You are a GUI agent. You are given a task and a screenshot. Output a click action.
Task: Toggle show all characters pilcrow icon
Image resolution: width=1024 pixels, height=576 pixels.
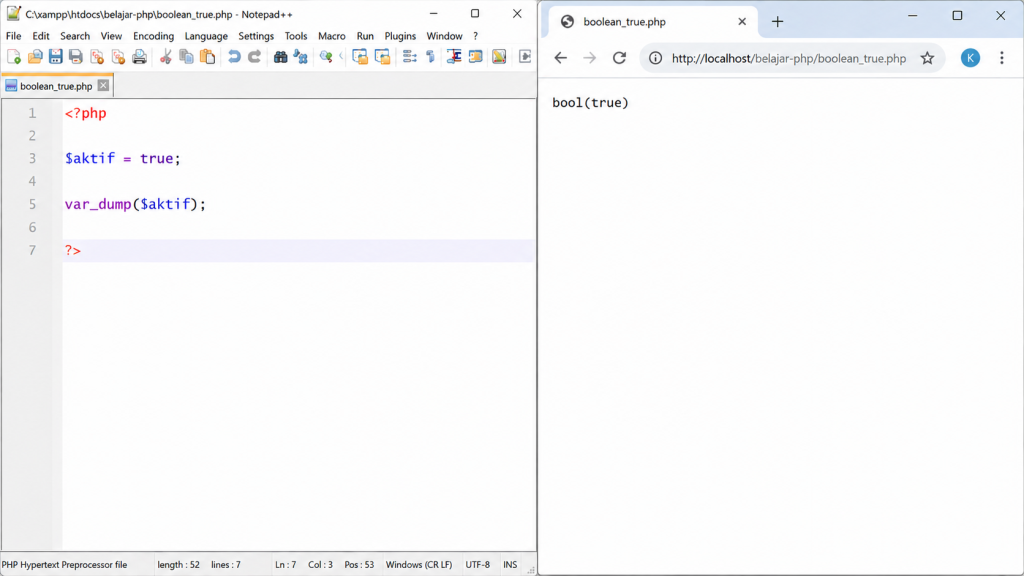pyautogui.click(x=430, y=57)
